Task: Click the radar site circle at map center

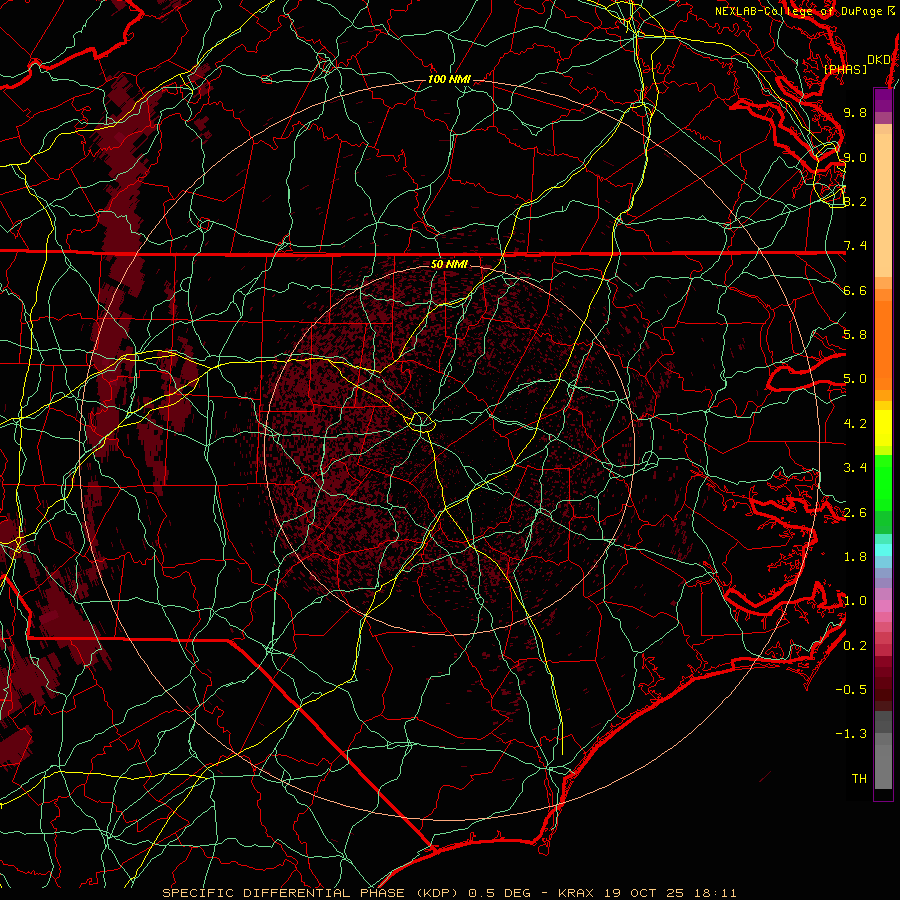Action: click(421, 422)
